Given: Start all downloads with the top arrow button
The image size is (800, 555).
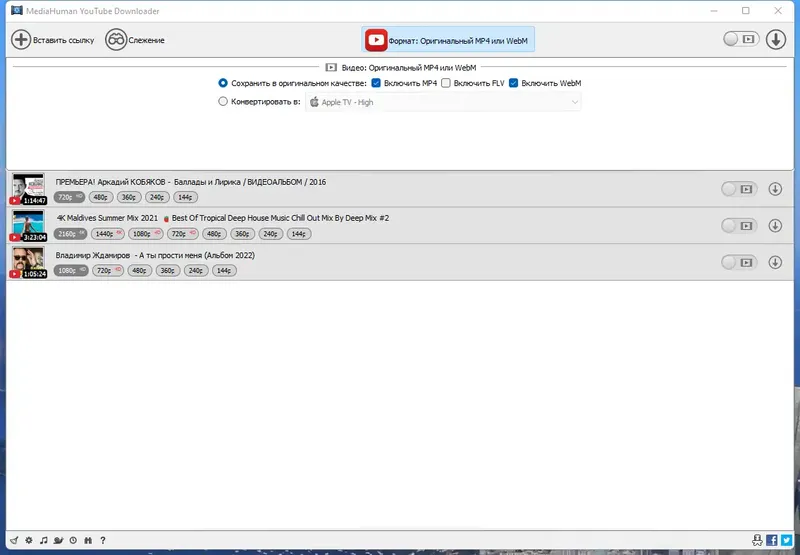Looking at the screenshot, I should (x=776, y=40).
